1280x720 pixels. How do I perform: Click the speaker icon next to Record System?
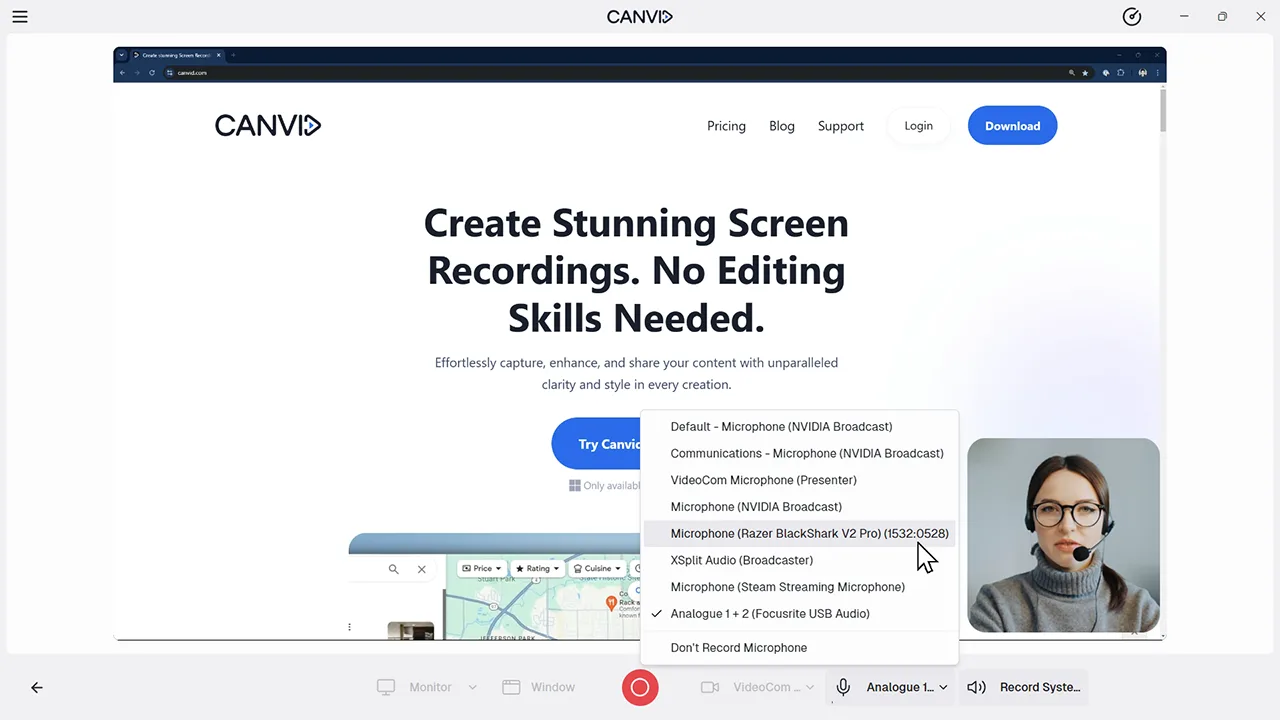(x=976, y=687)
